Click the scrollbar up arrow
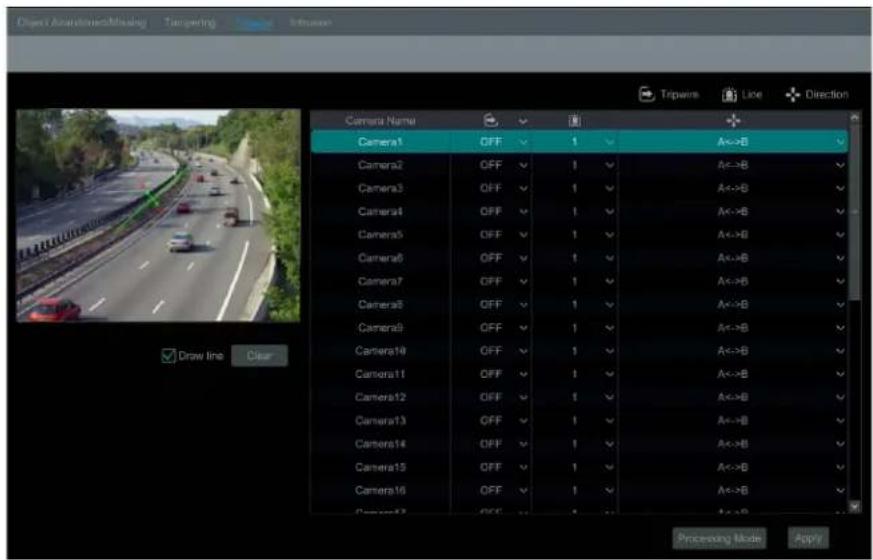Screen dimensions: 873x560 [855, 117]
